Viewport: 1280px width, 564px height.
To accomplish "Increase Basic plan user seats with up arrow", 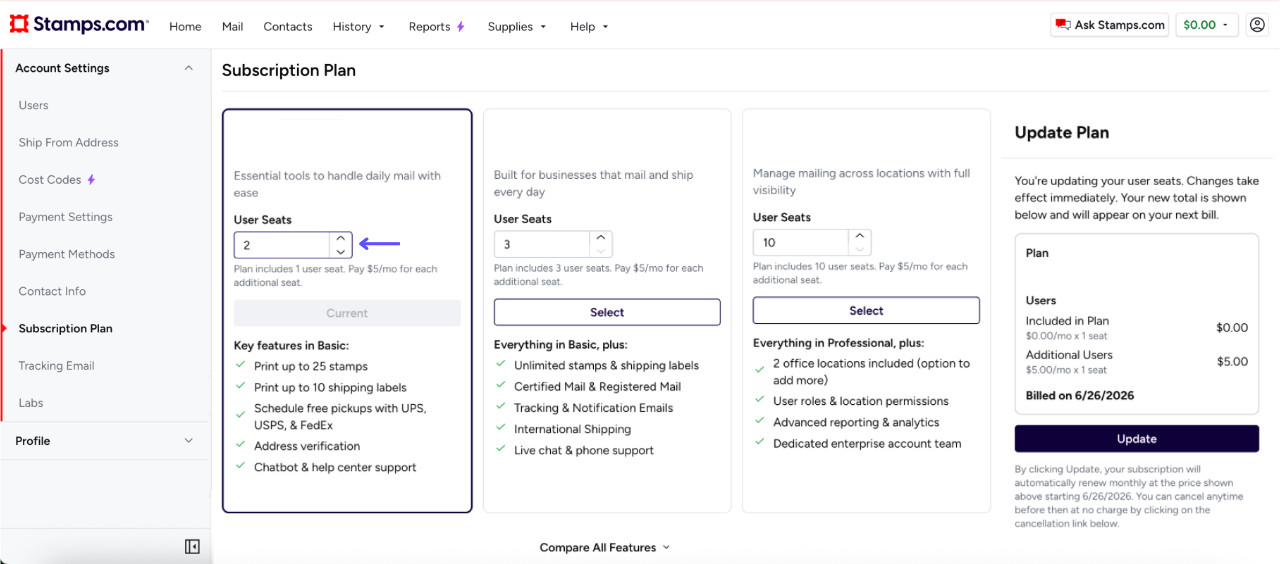I will 341,239.
